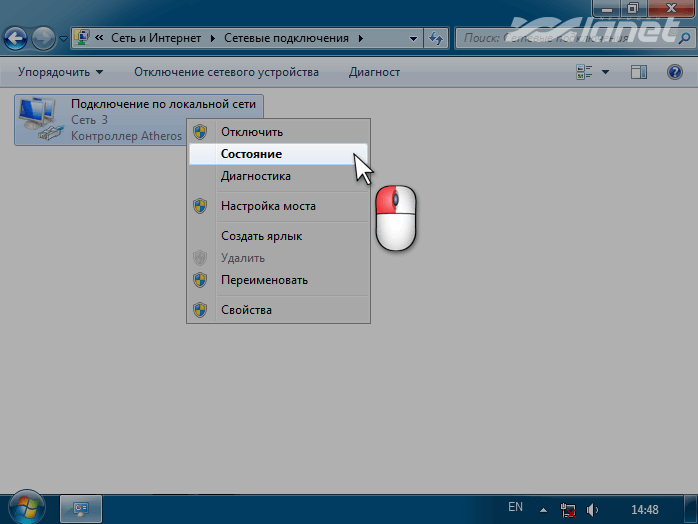This screenshot has height=524, width=698.
Task: Show hidden tray icons arrow
Action: 544,508
